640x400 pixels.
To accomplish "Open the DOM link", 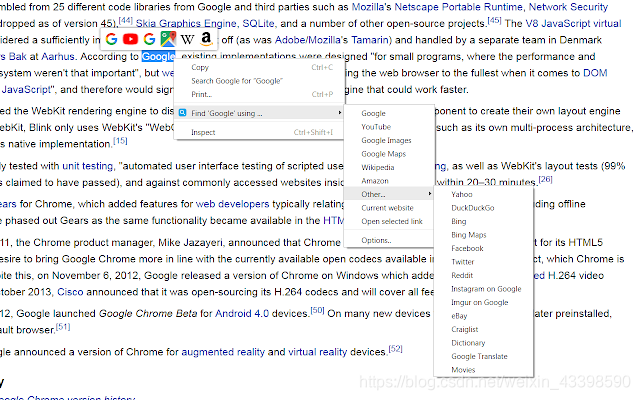I will coord(595,73).
